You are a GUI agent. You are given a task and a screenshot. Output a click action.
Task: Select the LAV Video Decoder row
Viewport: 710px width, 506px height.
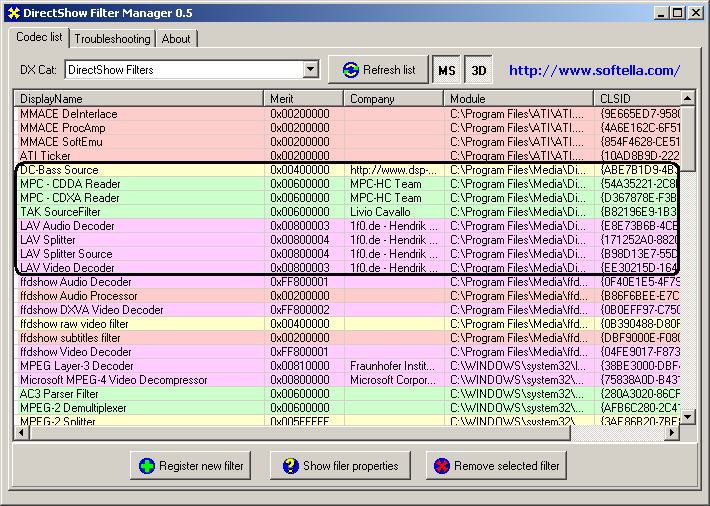[x=347, y=268]
